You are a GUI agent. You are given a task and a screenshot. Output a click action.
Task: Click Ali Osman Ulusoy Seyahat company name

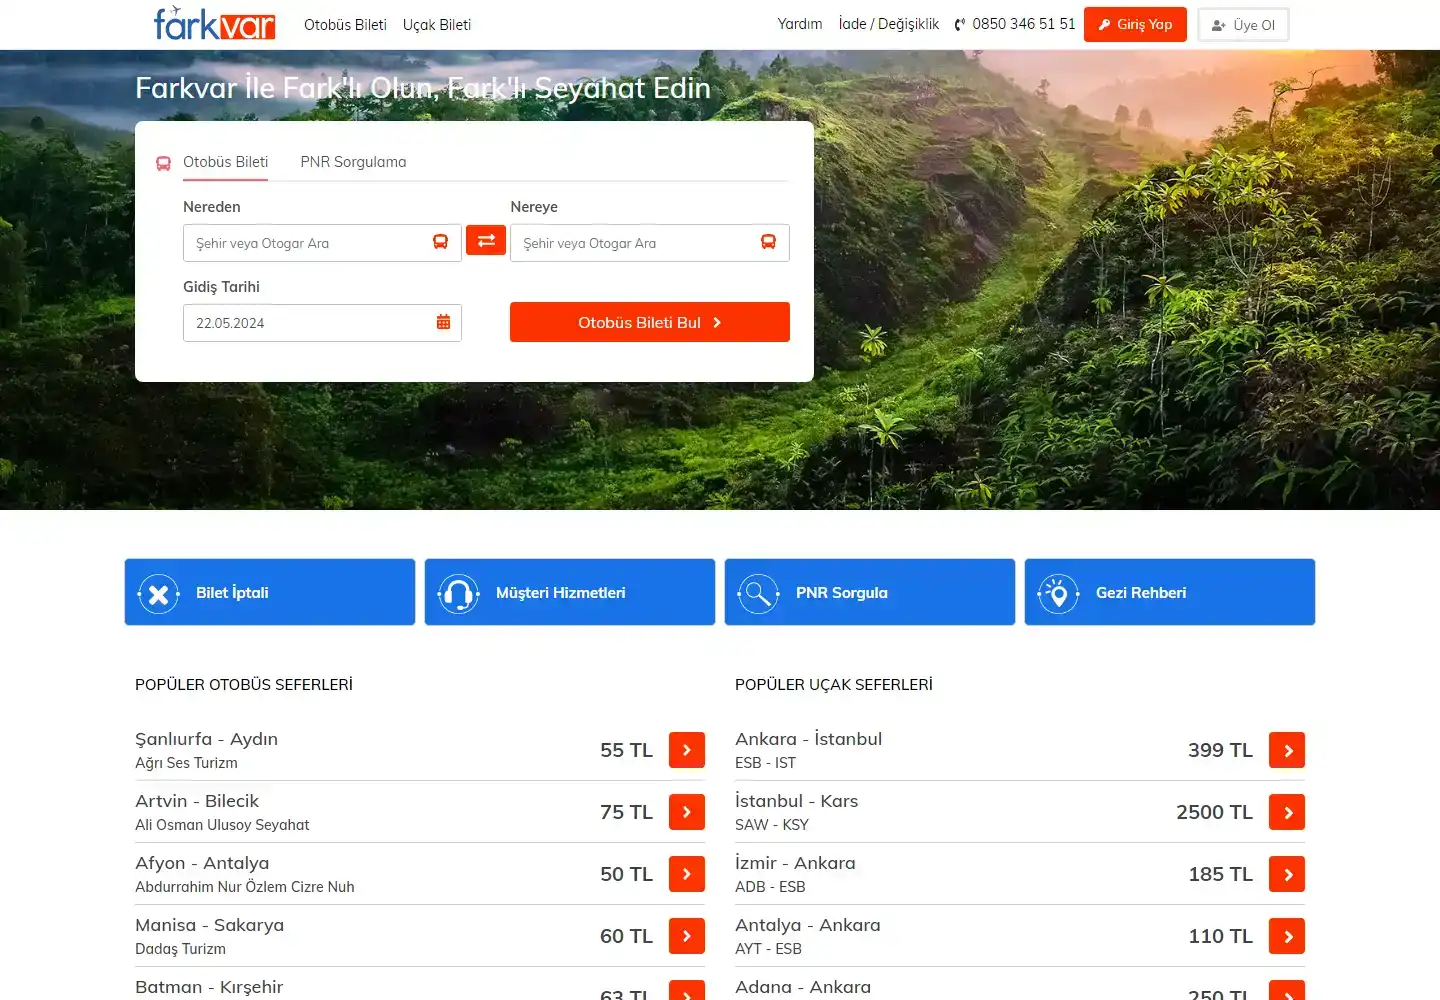(222, 825)
